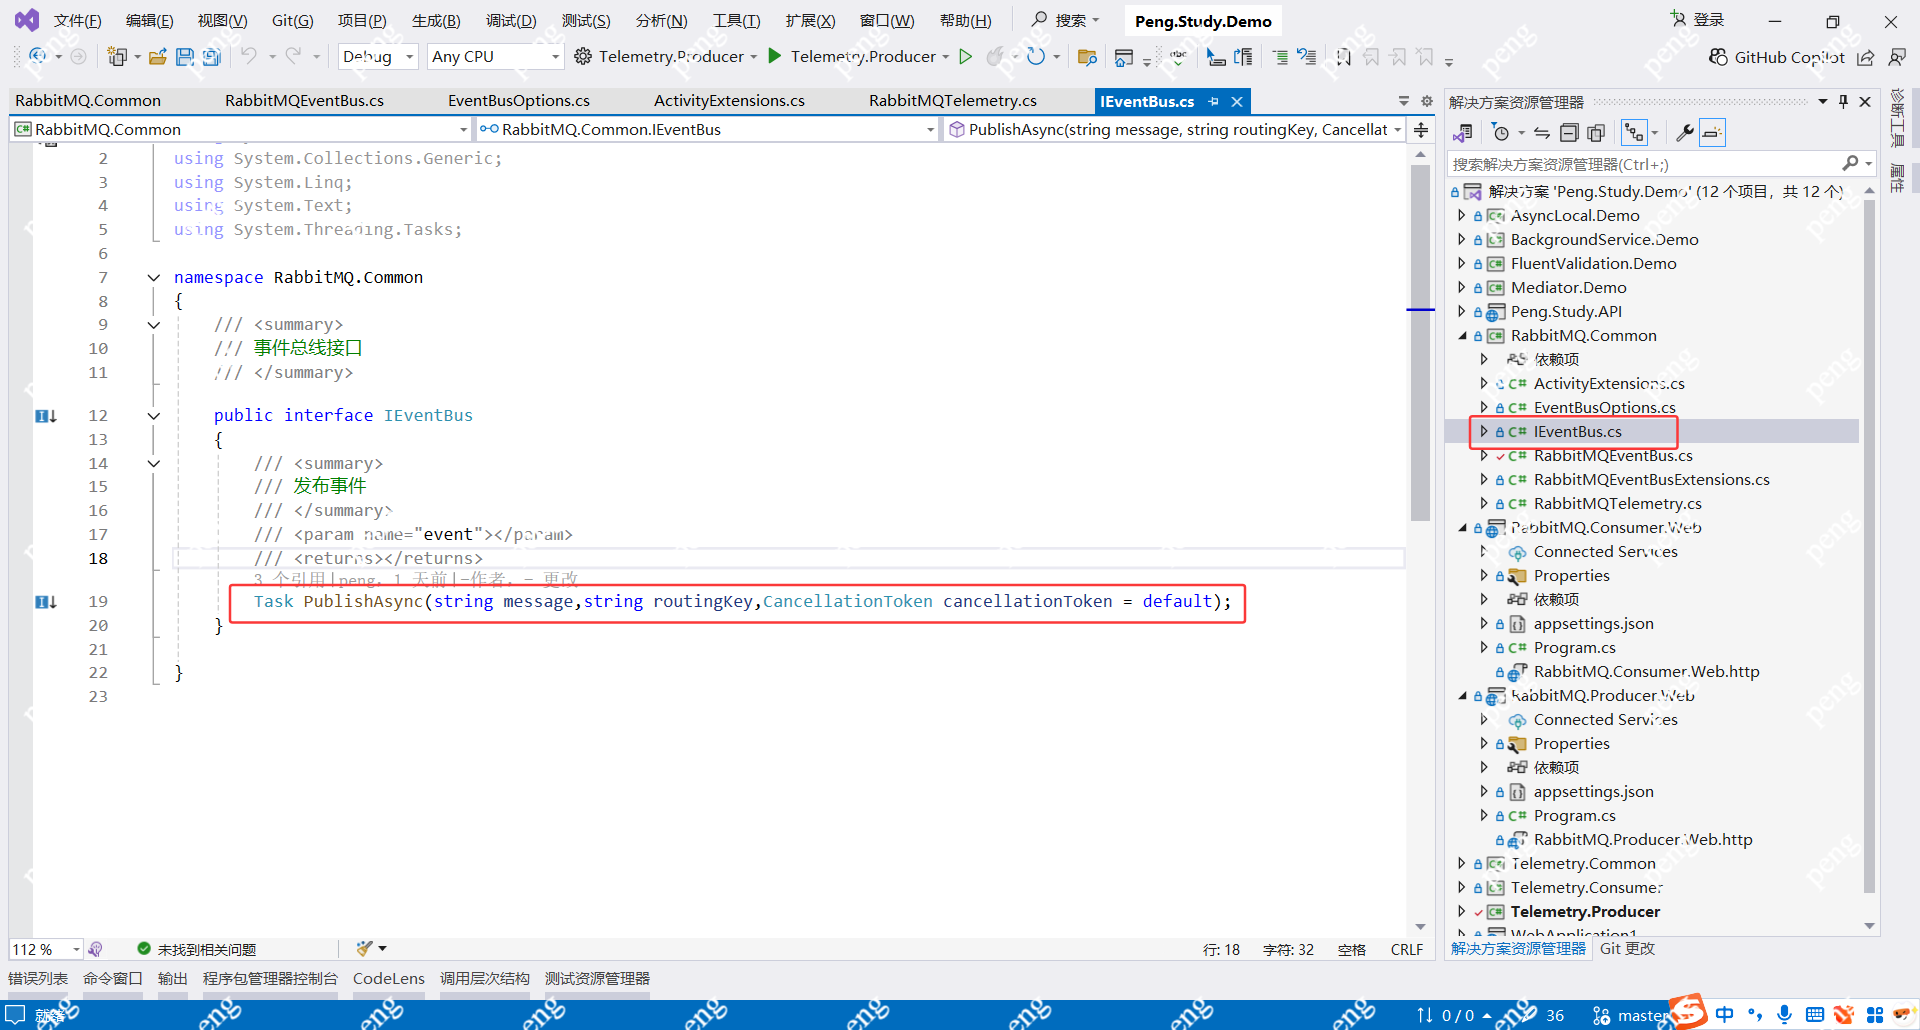Open the 错误列表 error list tab
Image resolution: width=1920 pixels, height=1030 pixels.
pyautogui.click(x=38, y=979)
